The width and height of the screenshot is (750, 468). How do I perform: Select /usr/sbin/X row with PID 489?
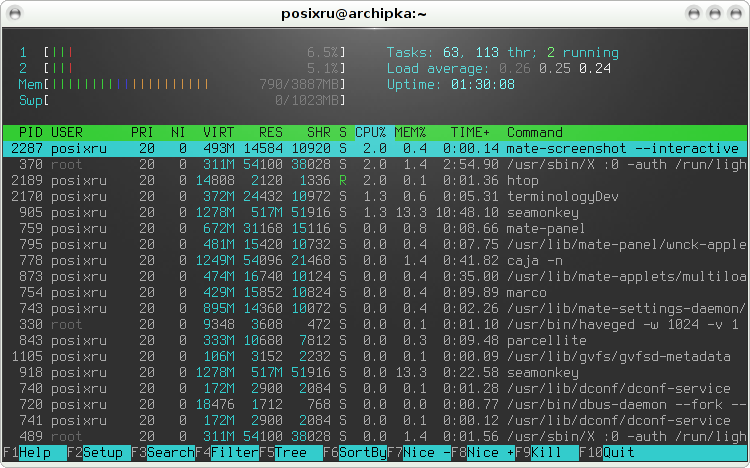[x=375, y=437]
